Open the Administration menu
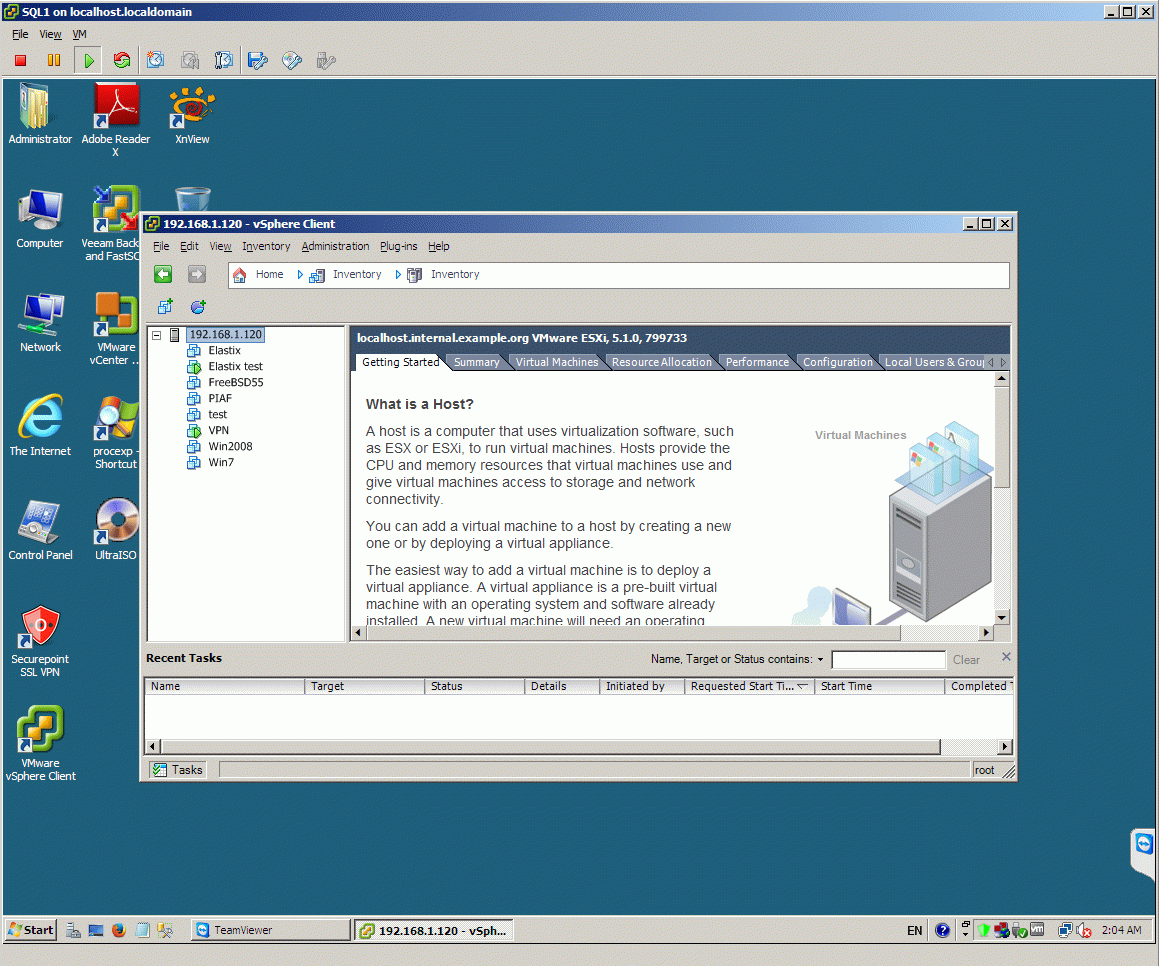Image resolution: width=1159 pixels, height=966 pixels. [335, 246]
